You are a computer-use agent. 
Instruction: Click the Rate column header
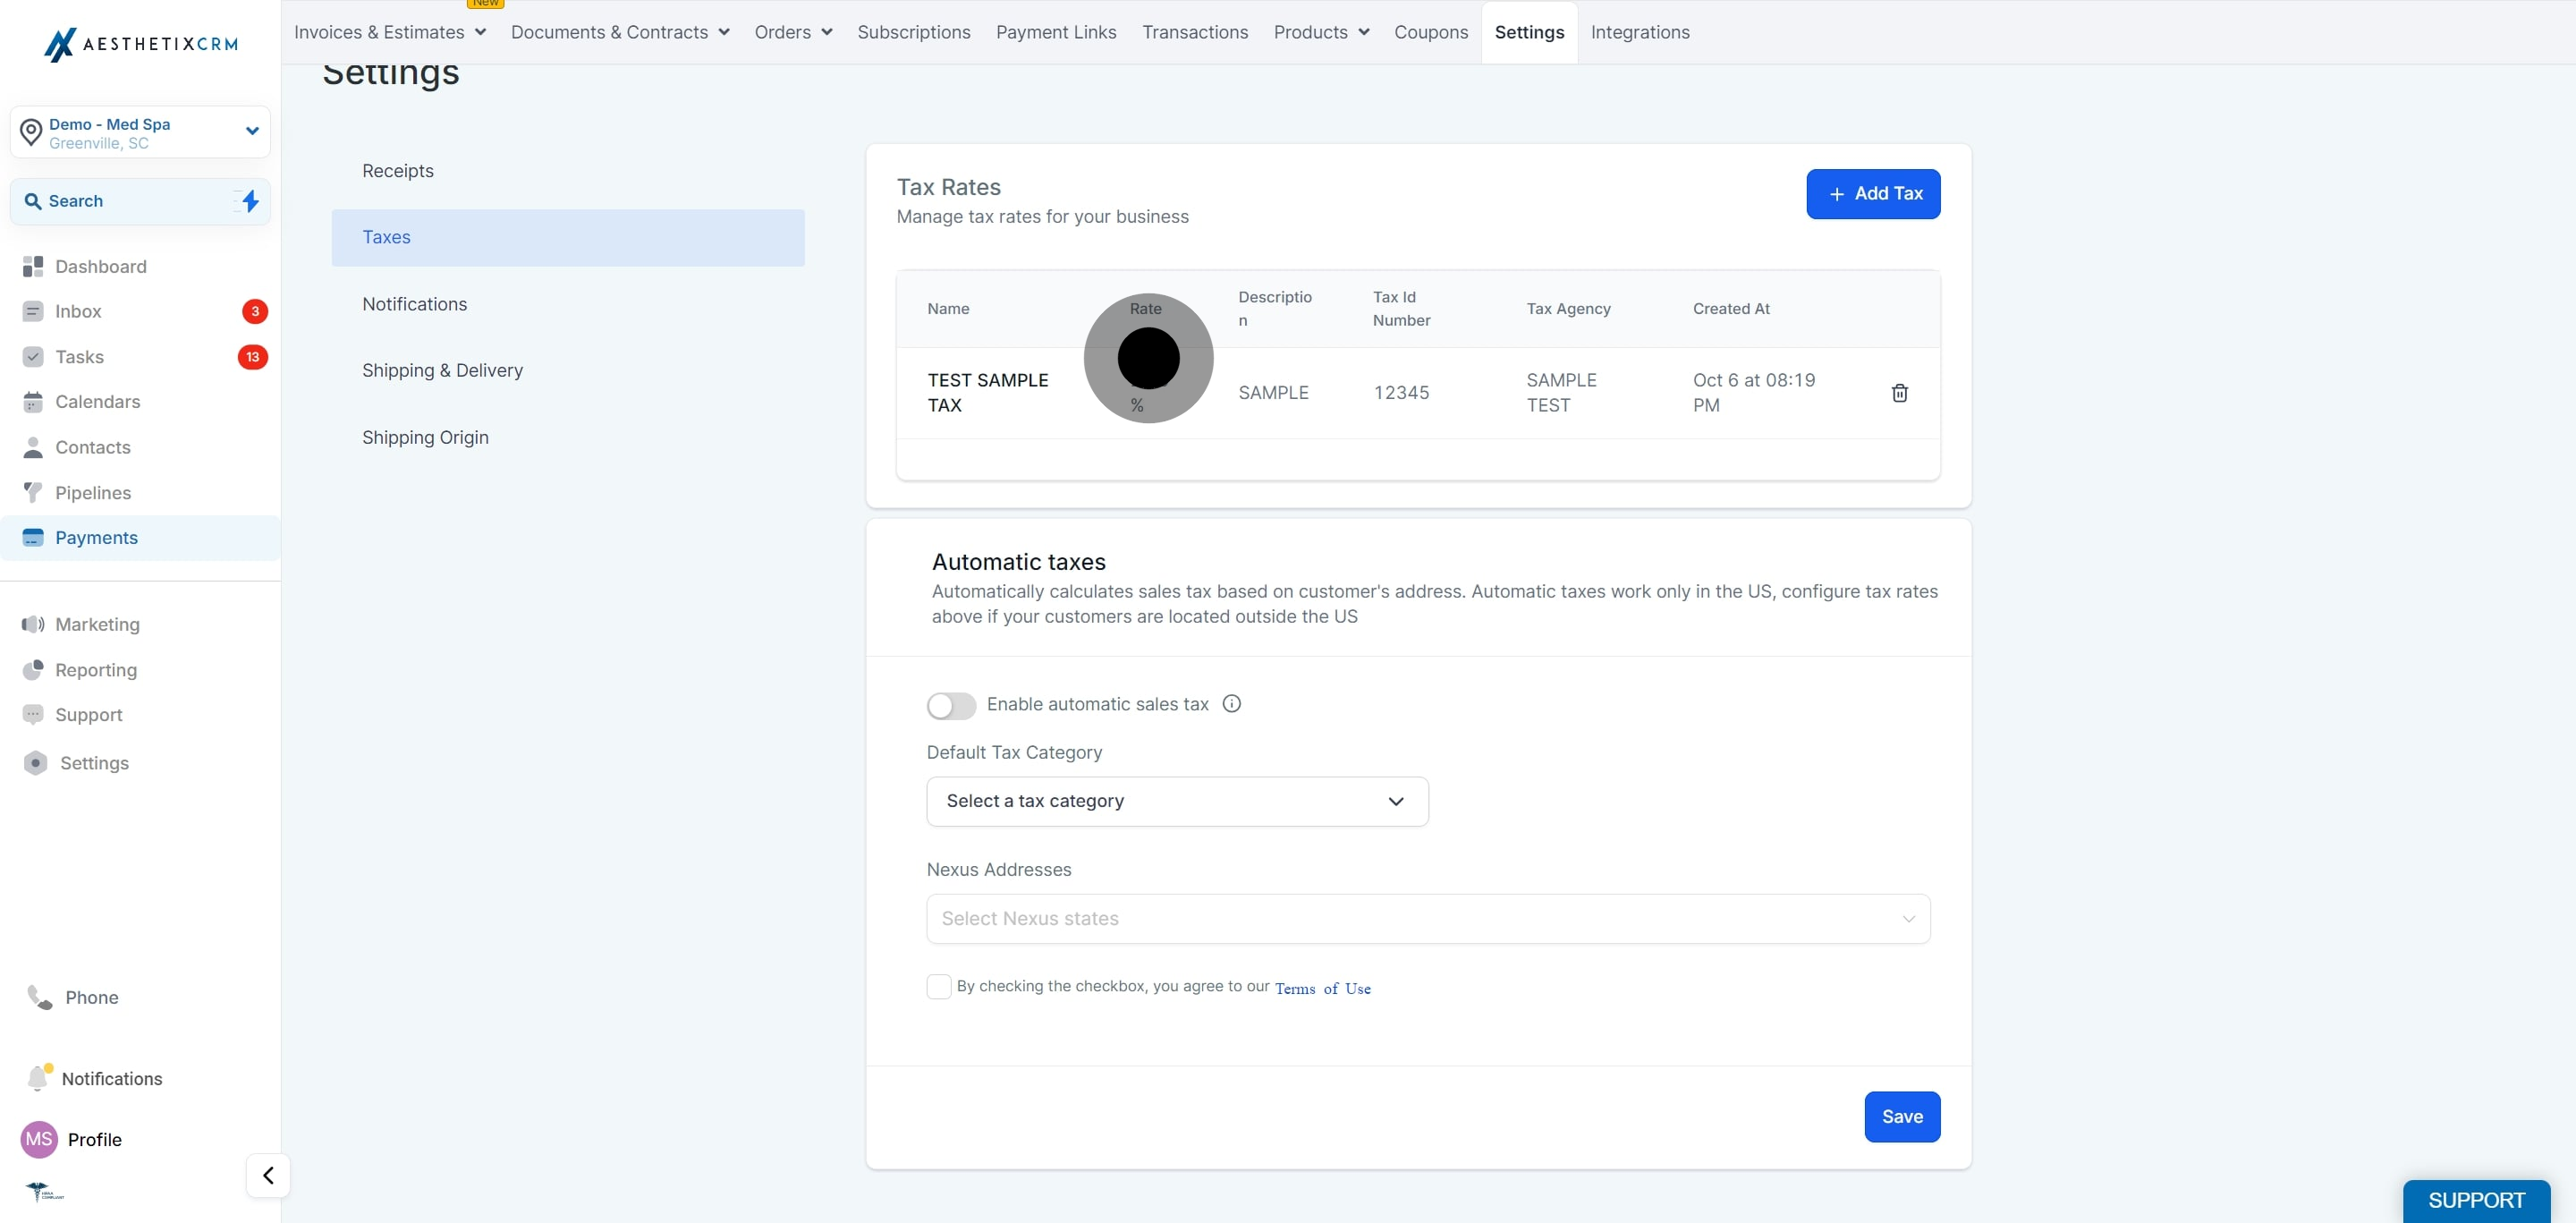click(1145, 309)
